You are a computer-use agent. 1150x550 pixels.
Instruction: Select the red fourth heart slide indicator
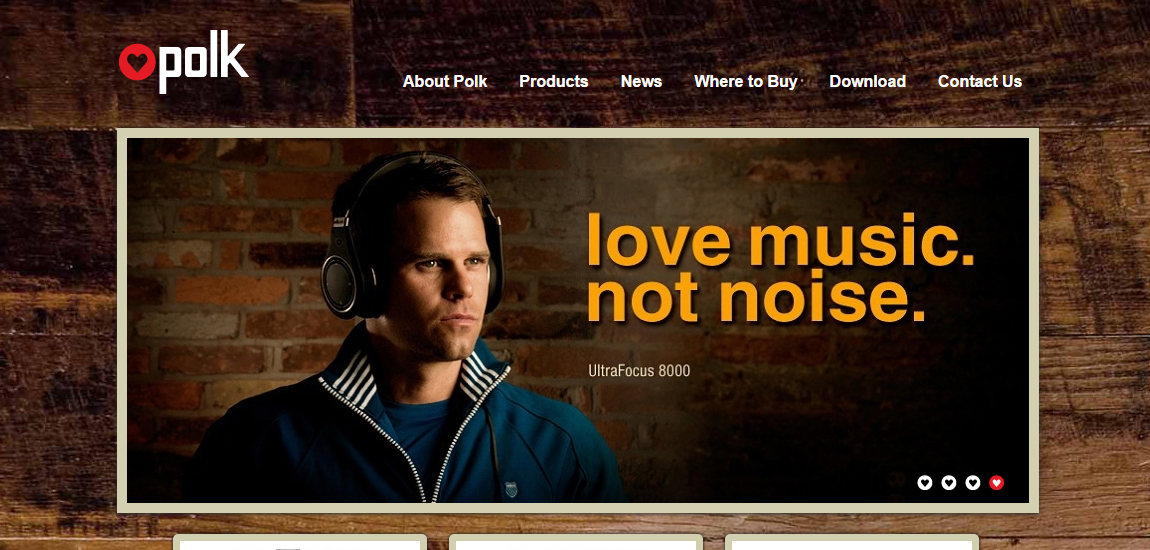click(x=996, y=483)
